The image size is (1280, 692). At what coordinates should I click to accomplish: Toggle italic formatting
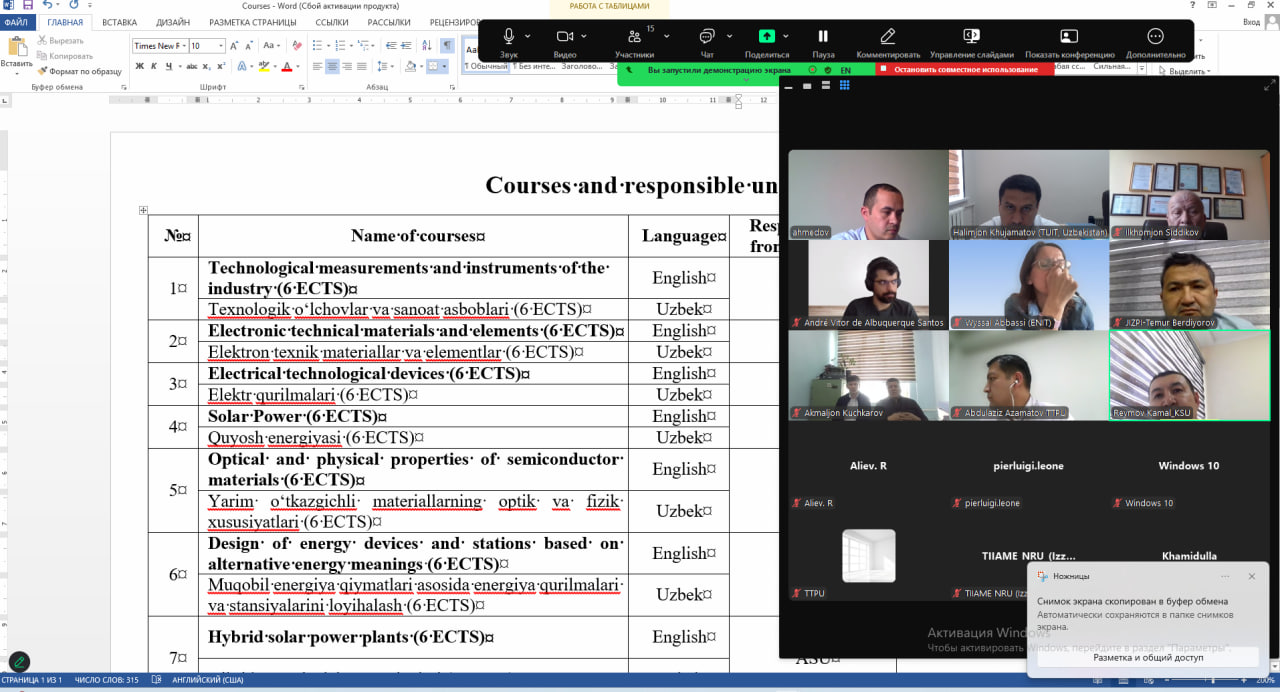pyautogui.click(x=153, y=66)
